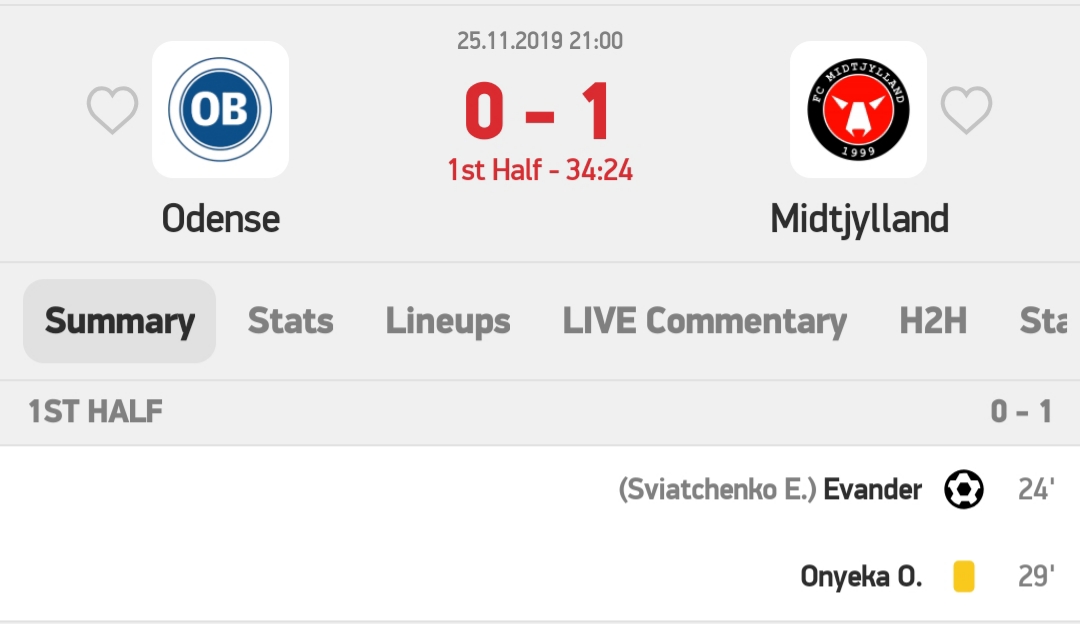The image size is (1080, 624).
Task: Open the Odense OB club logo
Action: 220,110
